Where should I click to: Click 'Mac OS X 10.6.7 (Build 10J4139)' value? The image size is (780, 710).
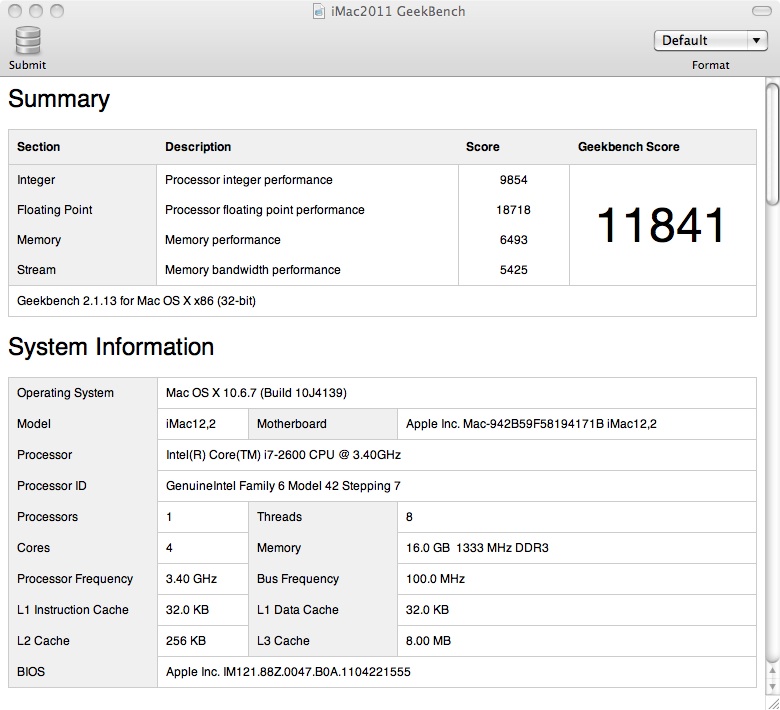(x=256, y=393)
